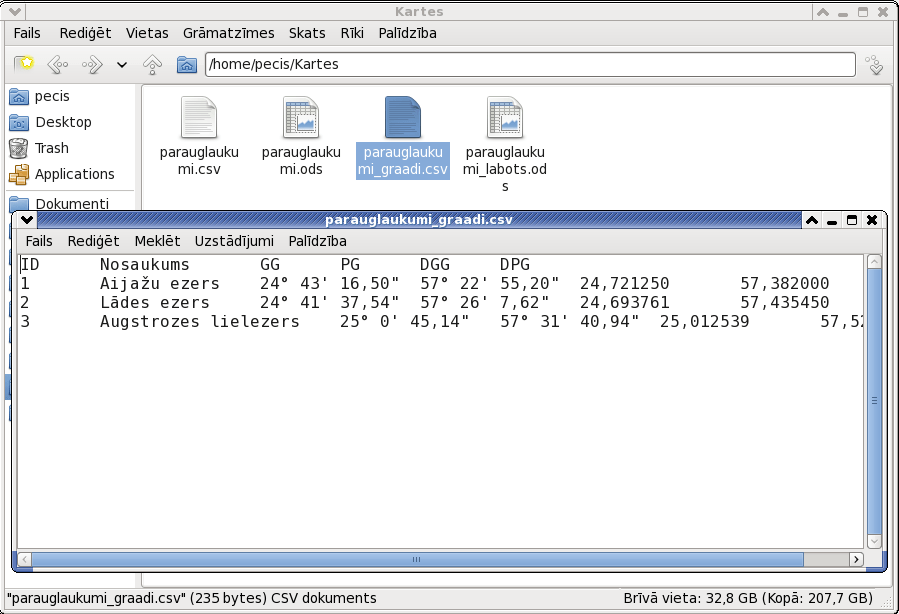Click the text Augstrozes lielezers

tap(200, 322)
